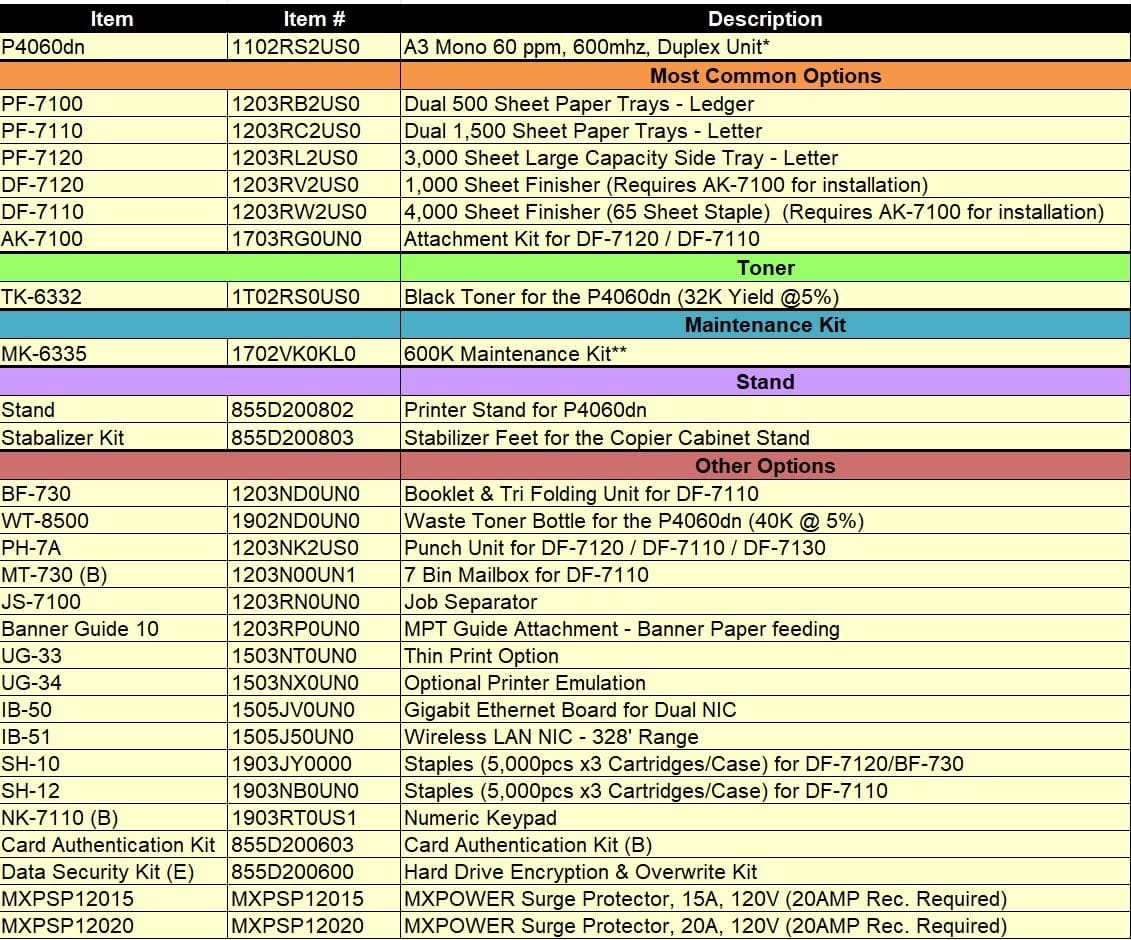The height and width of the screenshot is (940, 1131).
Task: Click item number cell 1102RS2US0
Action: 295,46
